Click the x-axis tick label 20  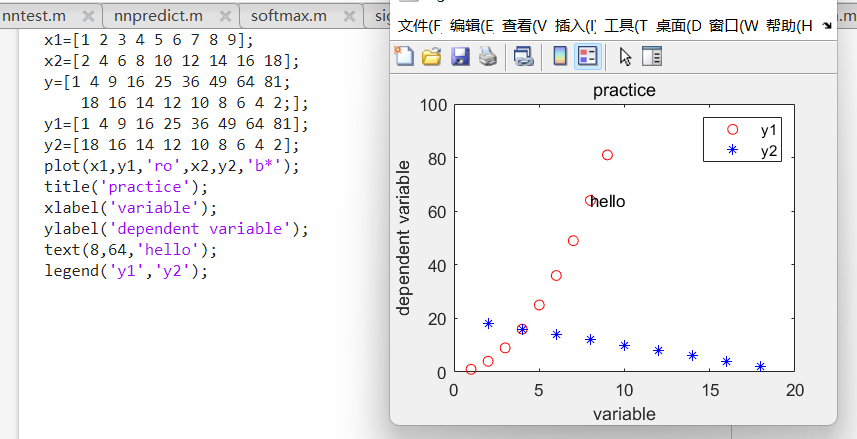(x=795, y=390)
